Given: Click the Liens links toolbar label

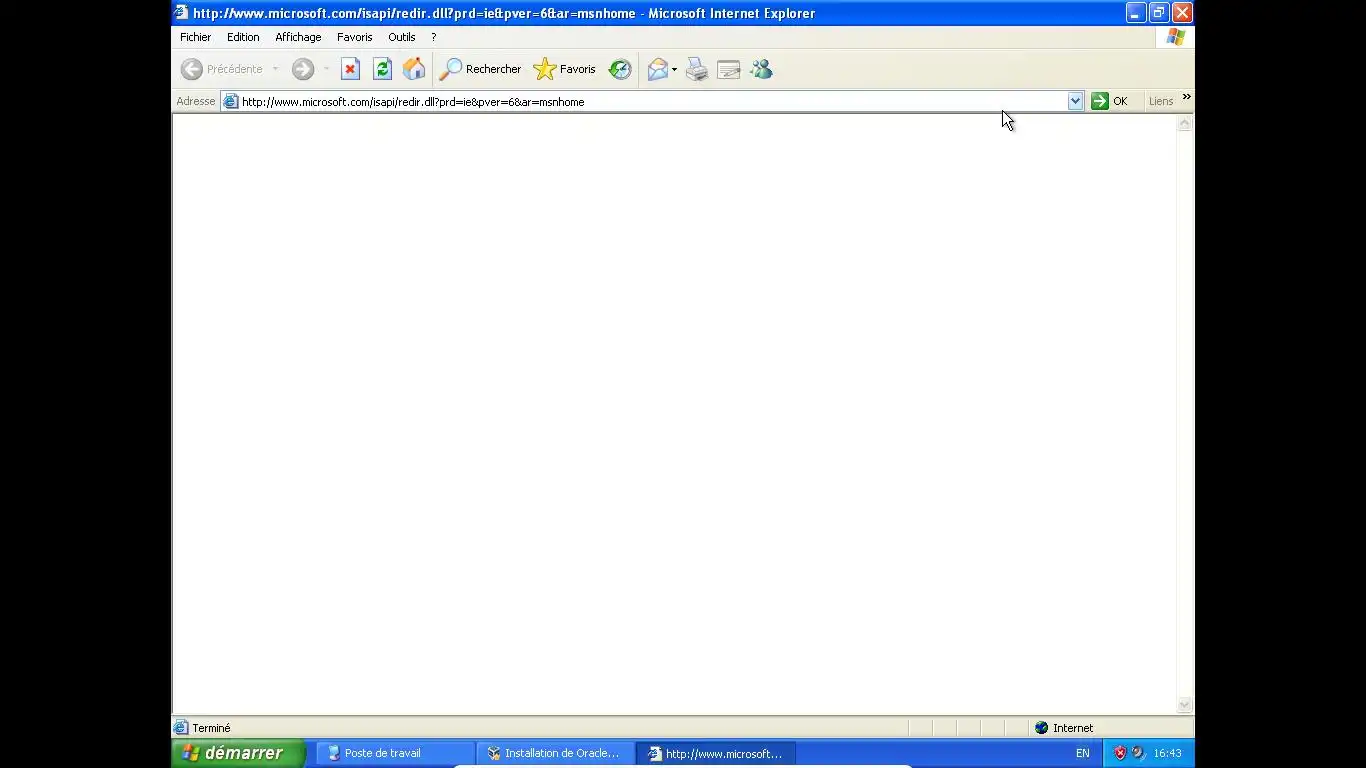Looking at the screenshot, I should point(1161,101).
